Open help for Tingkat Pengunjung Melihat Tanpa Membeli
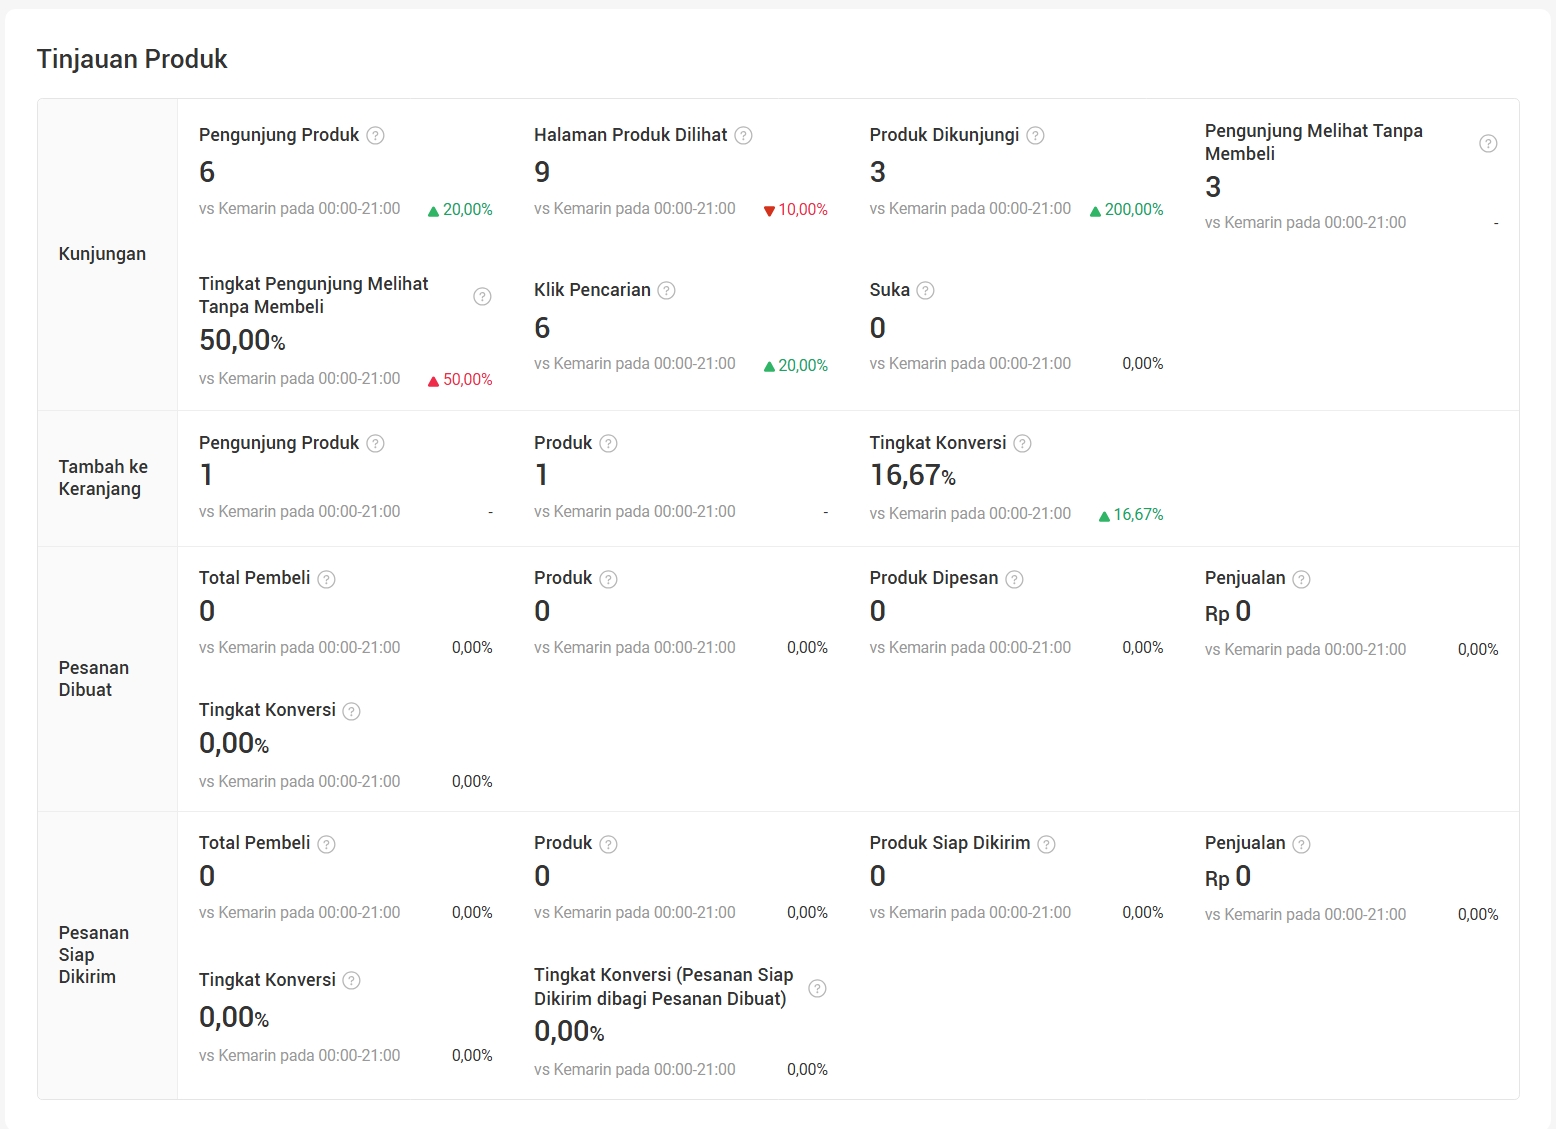Viewport: 1556px width, 1129px height. point(482,296)
